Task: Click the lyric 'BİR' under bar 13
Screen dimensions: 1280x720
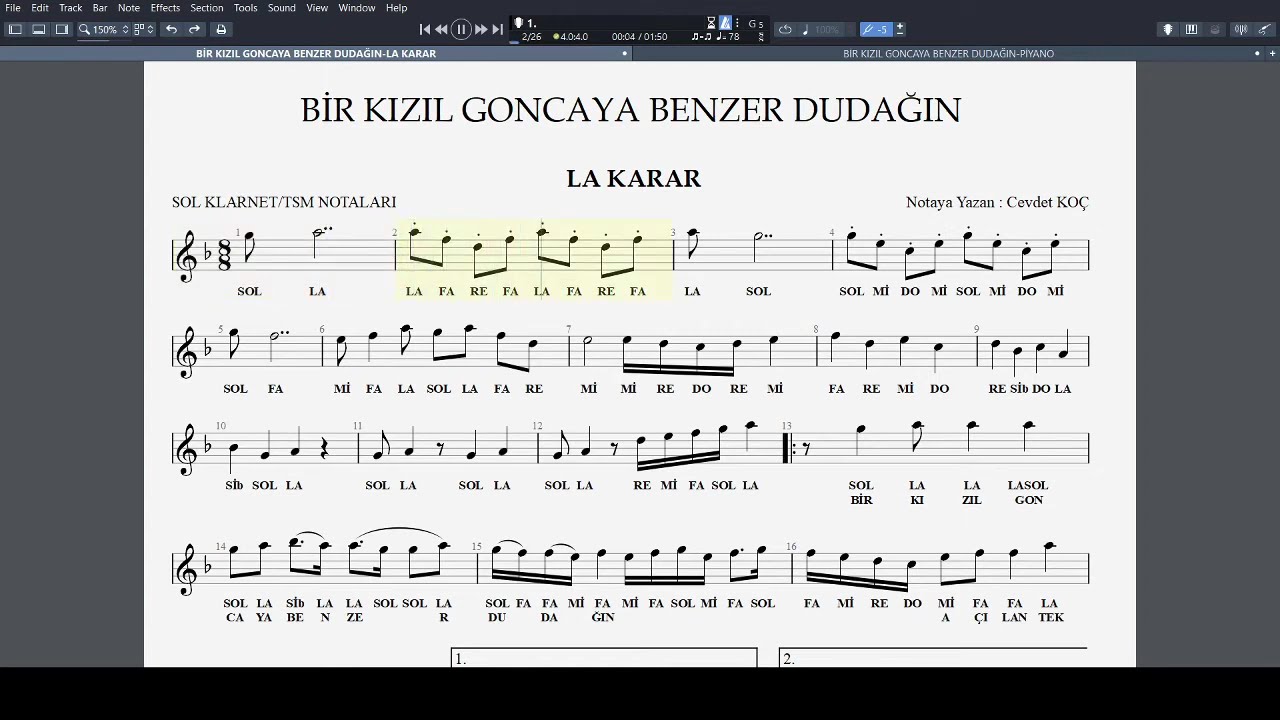Action: point(861,500)
